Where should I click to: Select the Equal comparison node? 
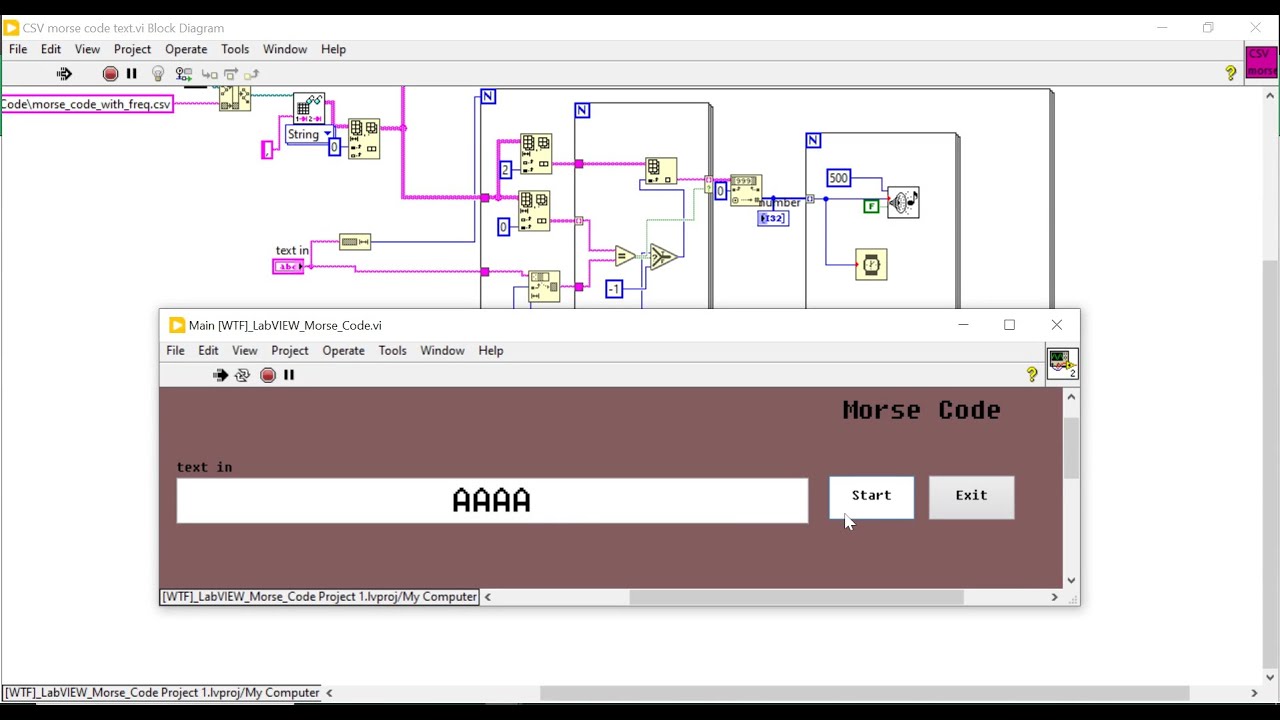point(625,257)
